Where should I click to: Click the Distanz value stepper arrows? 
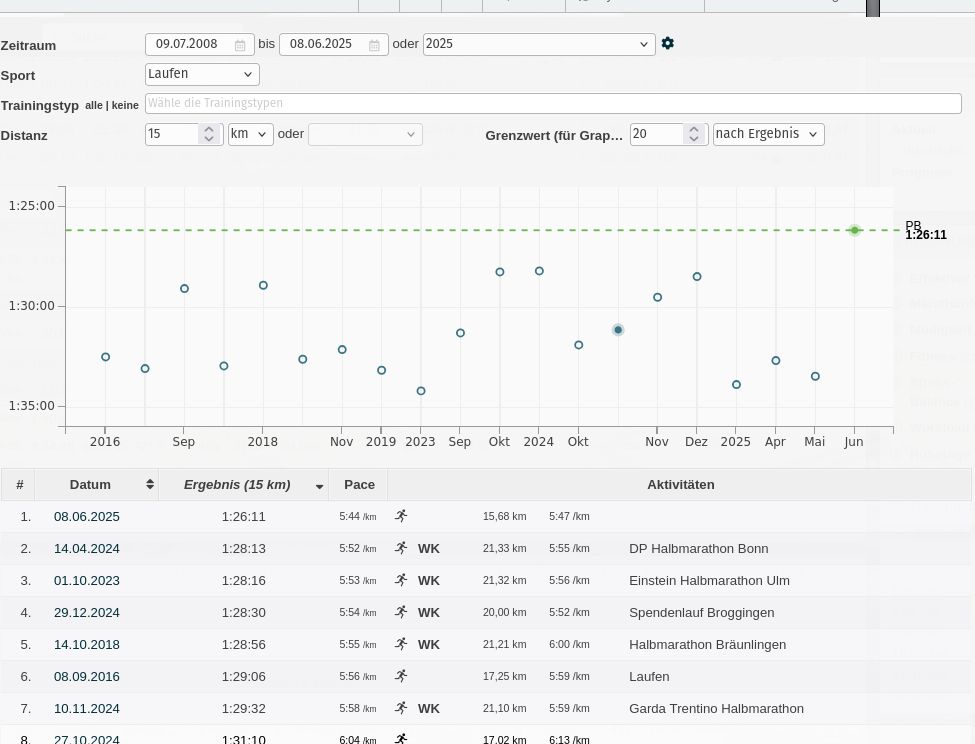coord(209,134)
